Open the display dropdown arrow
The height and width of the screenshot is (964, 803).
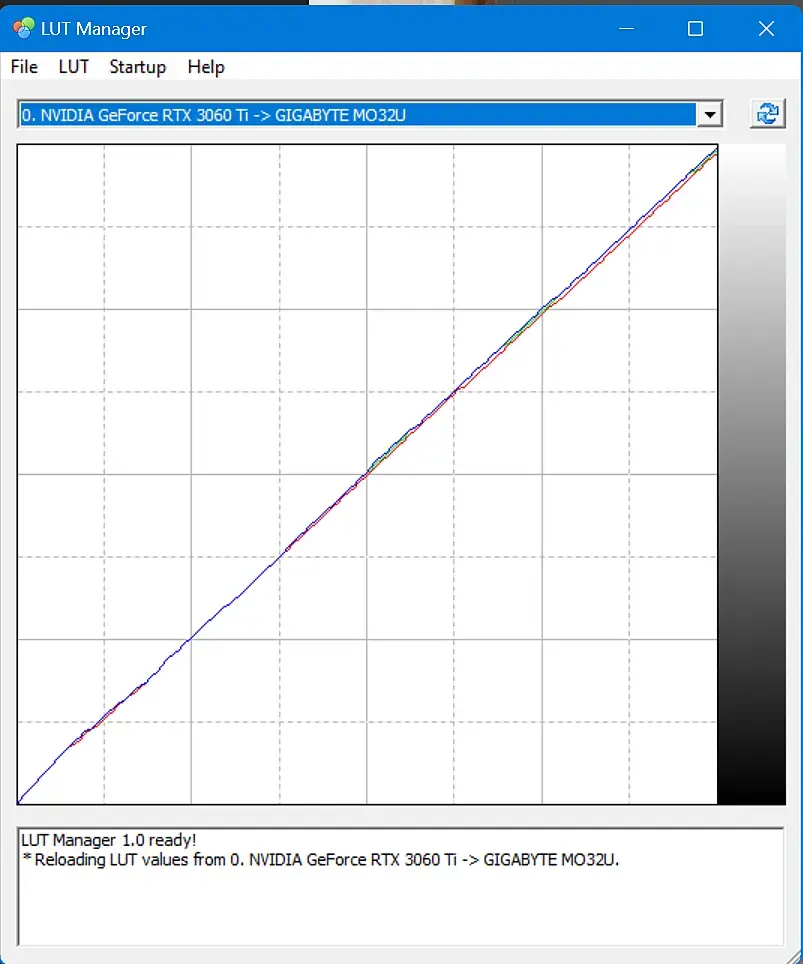[x=710, y=114]
